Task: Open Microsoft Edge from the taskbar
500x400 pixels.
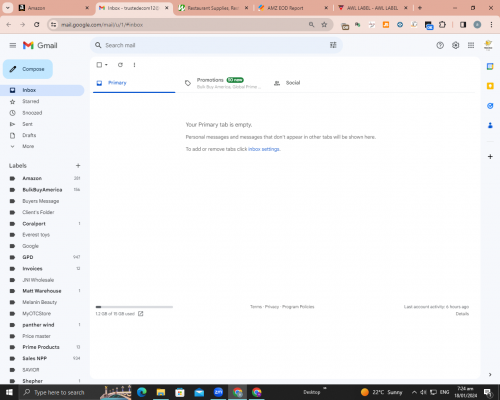Action: (x=142, y=392)
